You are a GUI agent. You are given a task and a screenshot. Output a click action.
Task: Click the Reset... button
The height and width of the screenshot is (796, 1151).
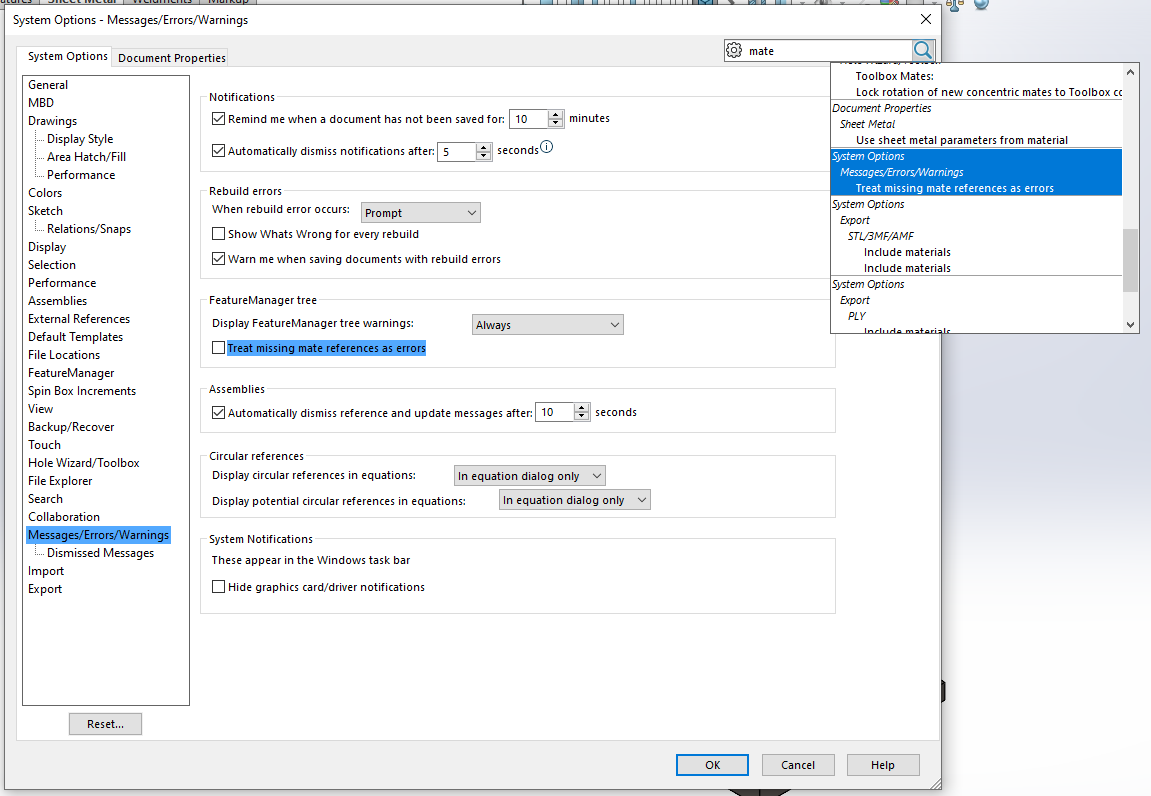pos(105,724)
